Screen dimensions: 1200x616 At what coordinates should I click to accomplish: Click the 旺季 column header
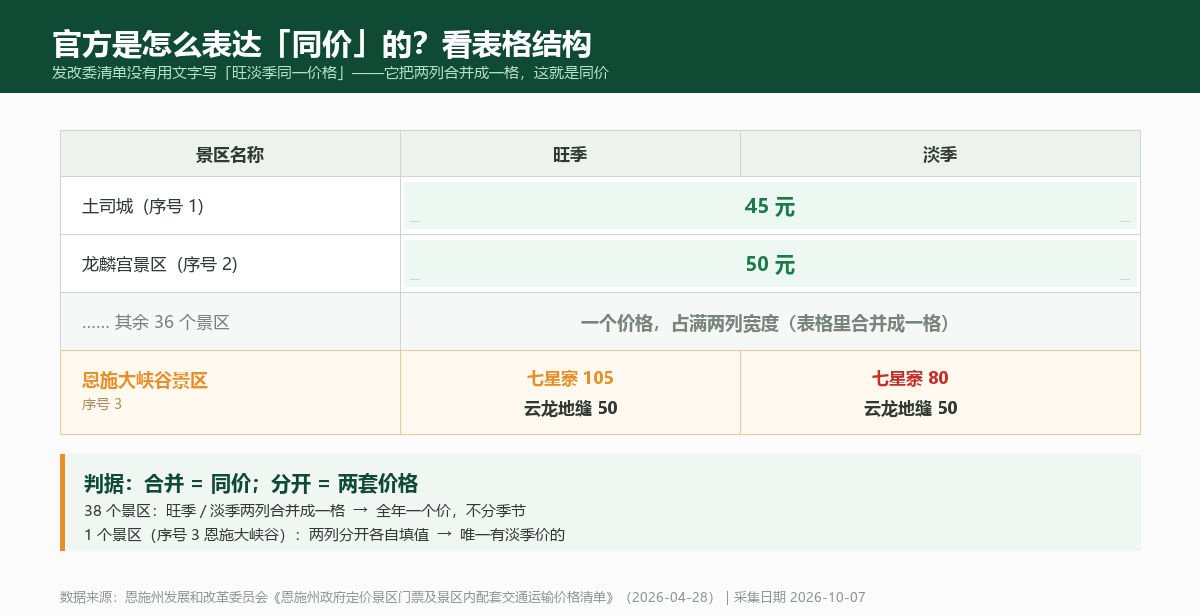coord(570,154)
